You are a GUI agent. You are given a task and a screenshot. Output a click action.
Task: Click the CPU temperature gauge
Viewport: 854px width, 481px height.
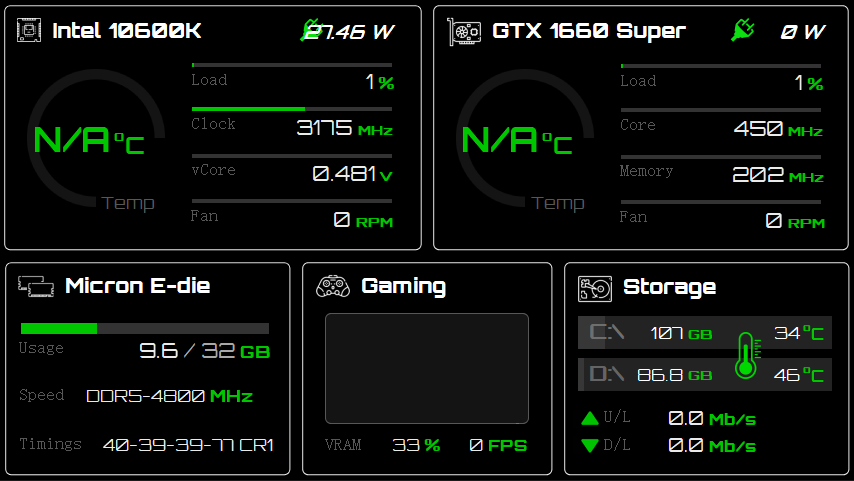(90, 142)
